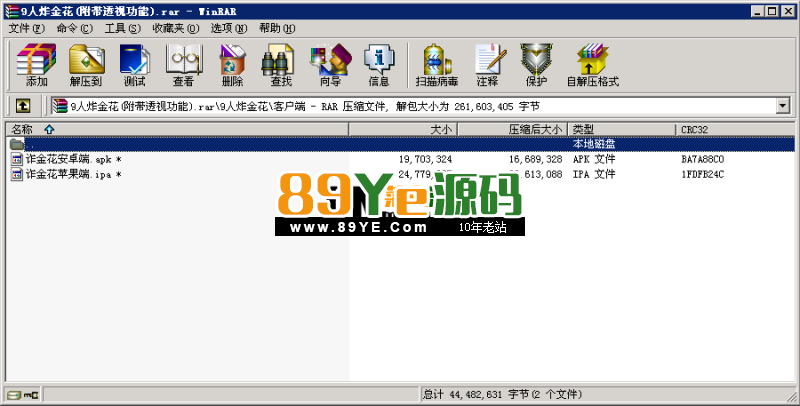
Task: Minimize the WinRAR window
Action: [758, 11]
